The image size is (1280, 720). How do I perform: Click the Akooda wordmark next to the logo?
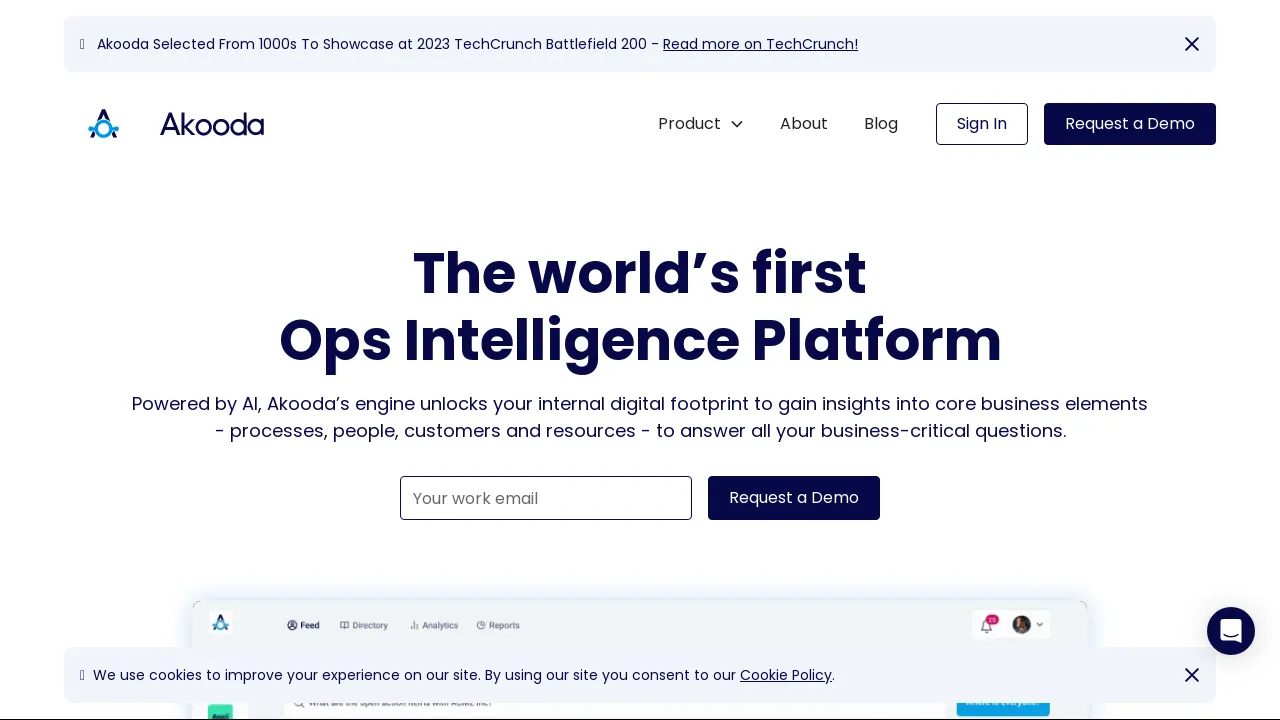[212, 124]
